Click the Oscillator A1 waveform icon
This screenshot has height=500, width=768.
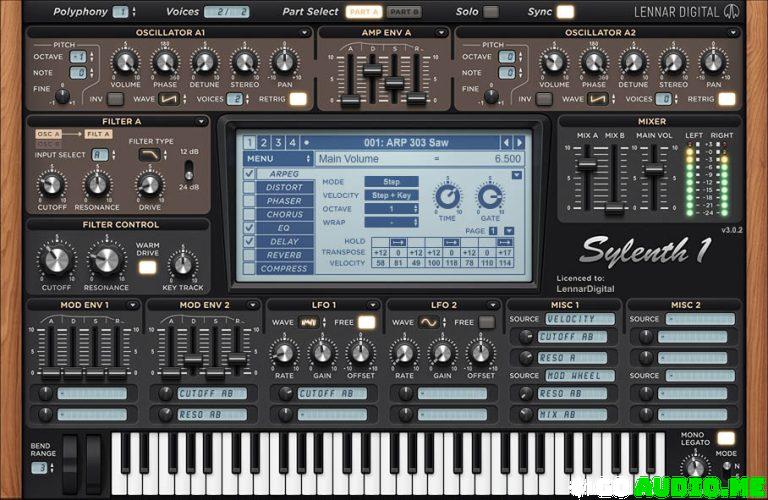(x=168, y=99)
